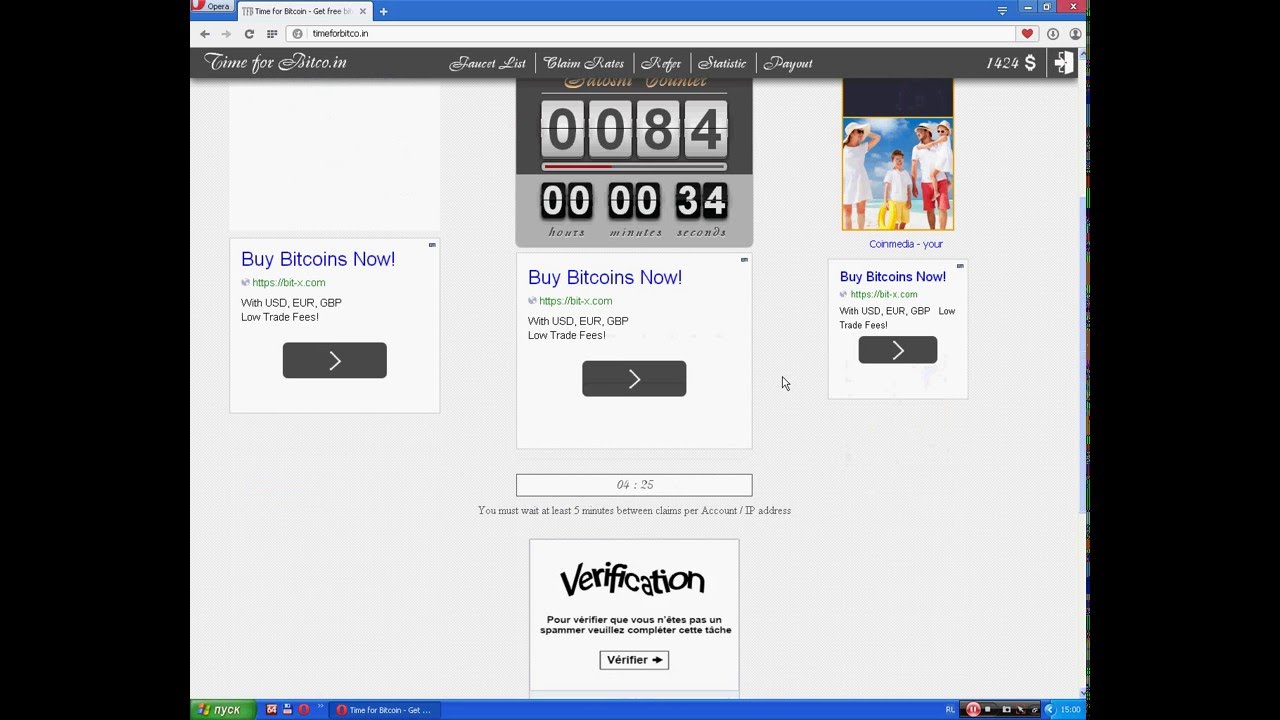Go forward to next page

tap(226, 33)
